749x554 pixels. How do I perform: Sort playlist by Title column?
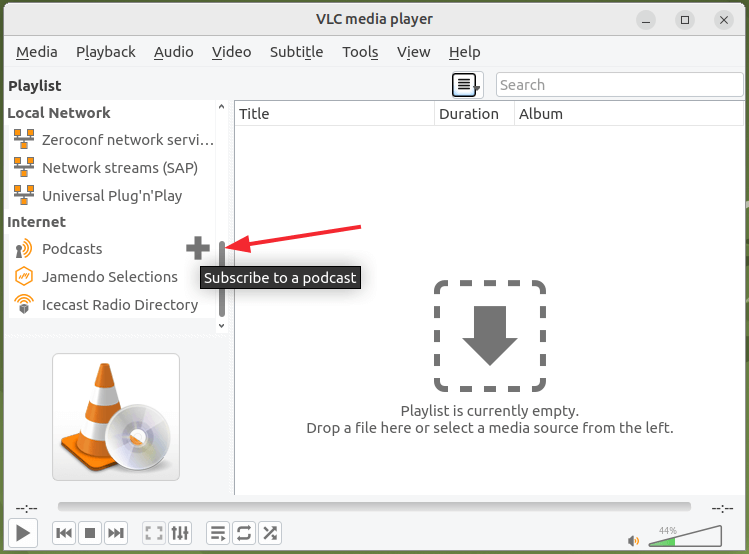point(335,114)
